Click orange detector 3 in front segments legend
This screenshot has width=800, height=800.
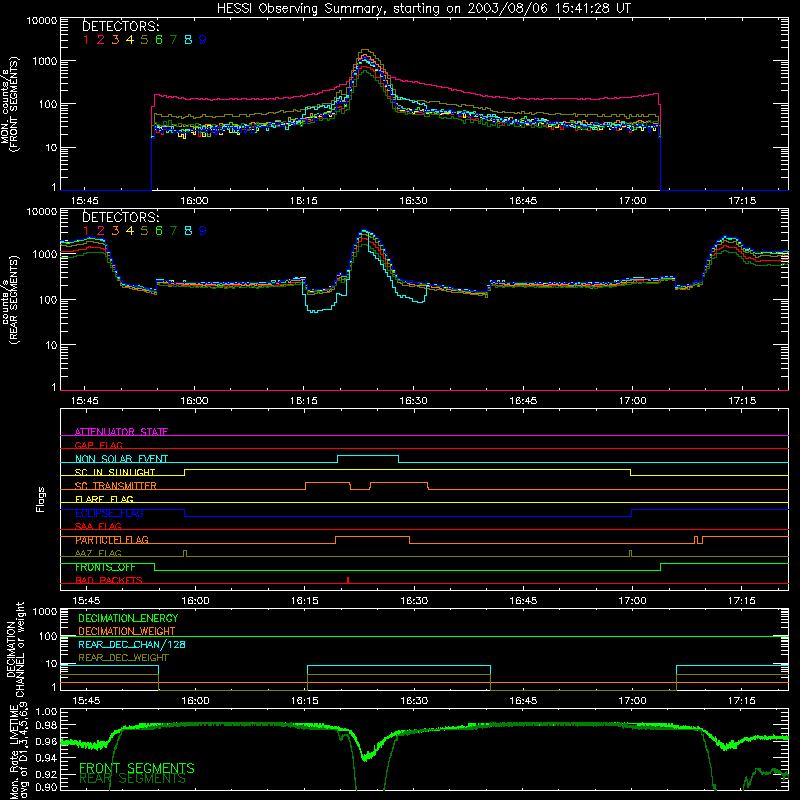point(115,40)
